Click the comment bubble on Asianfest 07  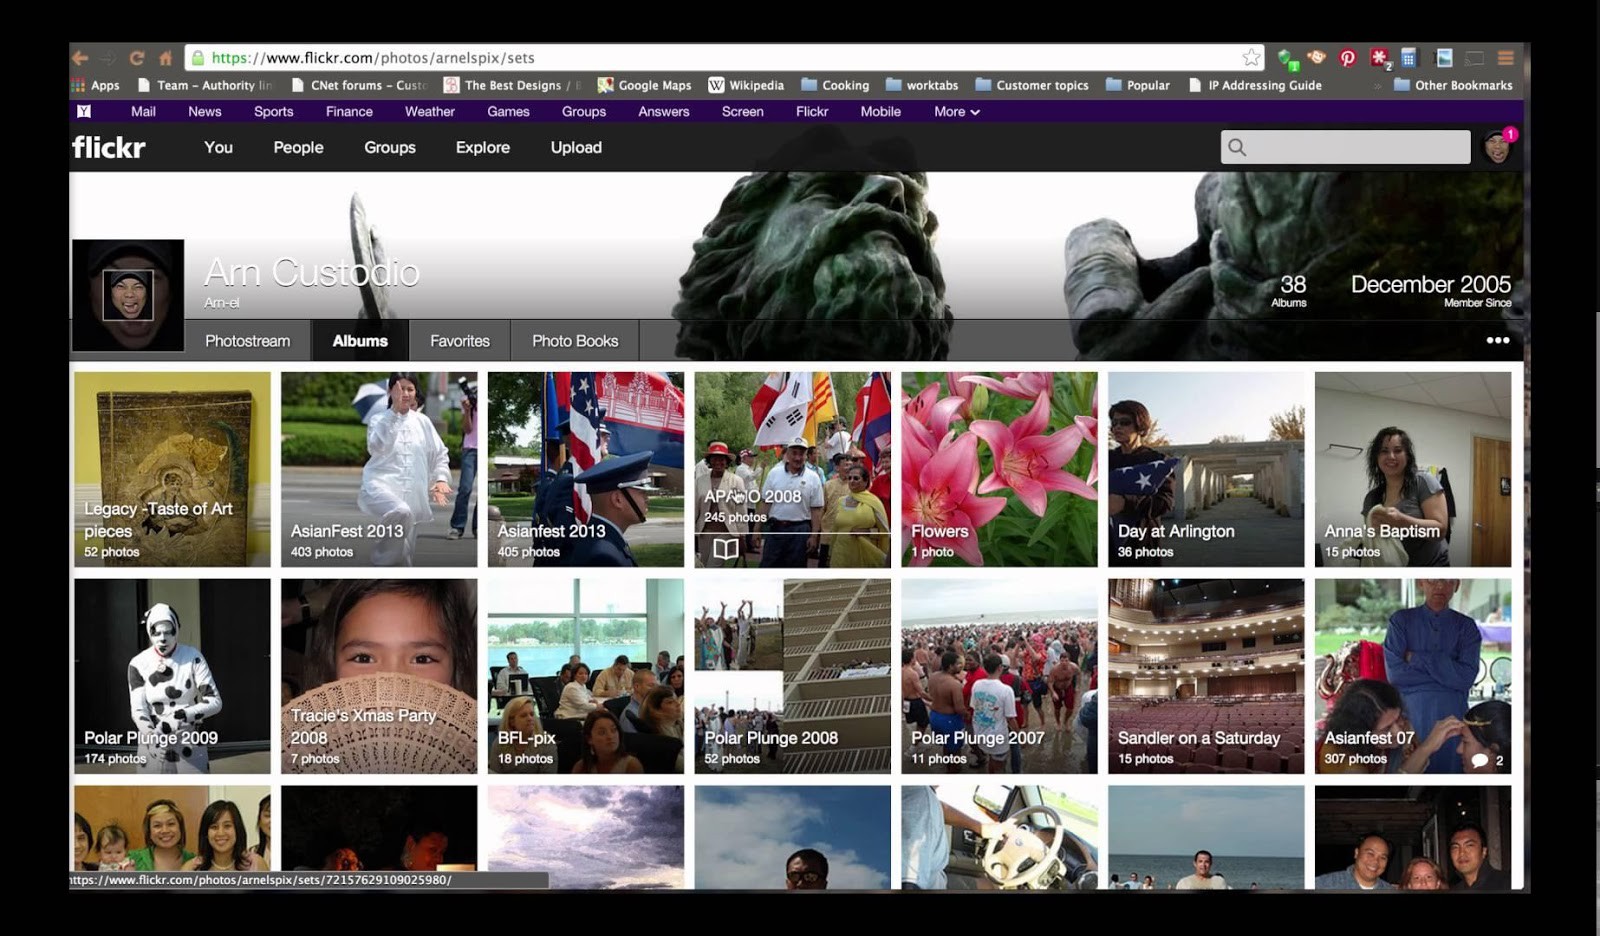click(1480, 760)
